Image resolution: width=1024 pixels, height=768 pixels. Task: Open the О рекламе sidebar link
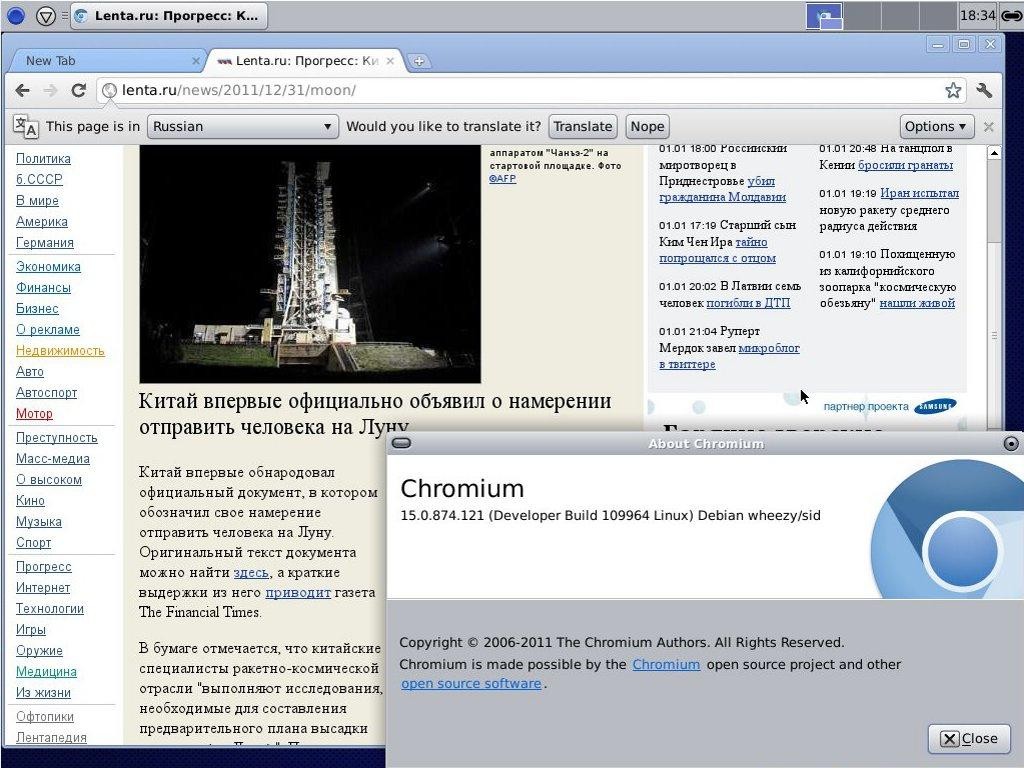[x=48, y=329]
